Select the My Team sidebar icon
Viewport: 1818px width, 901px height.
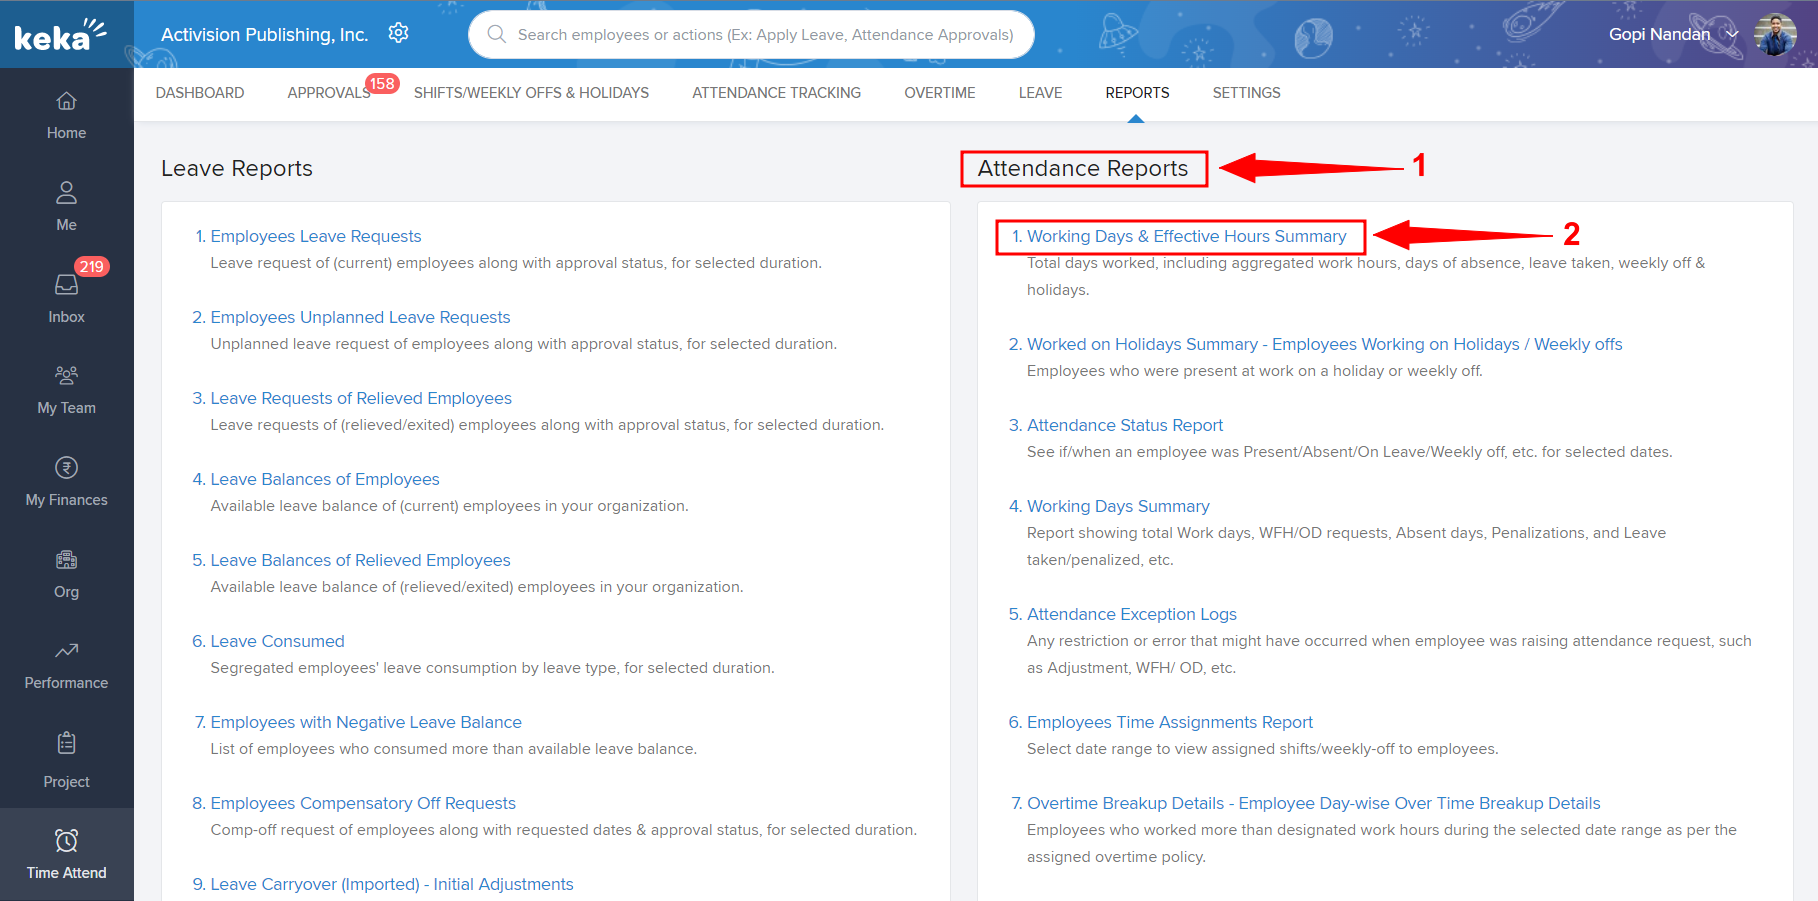tap(66, 376)
